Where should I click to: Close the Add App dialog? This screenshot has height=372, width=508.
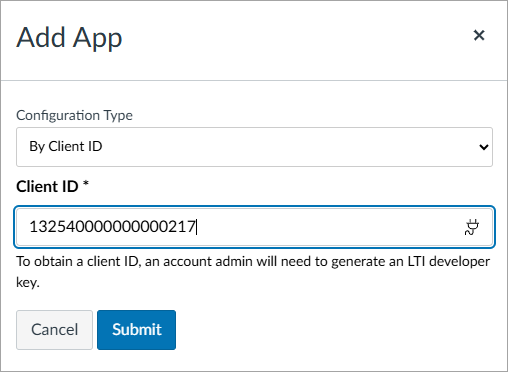pos(479,35)
